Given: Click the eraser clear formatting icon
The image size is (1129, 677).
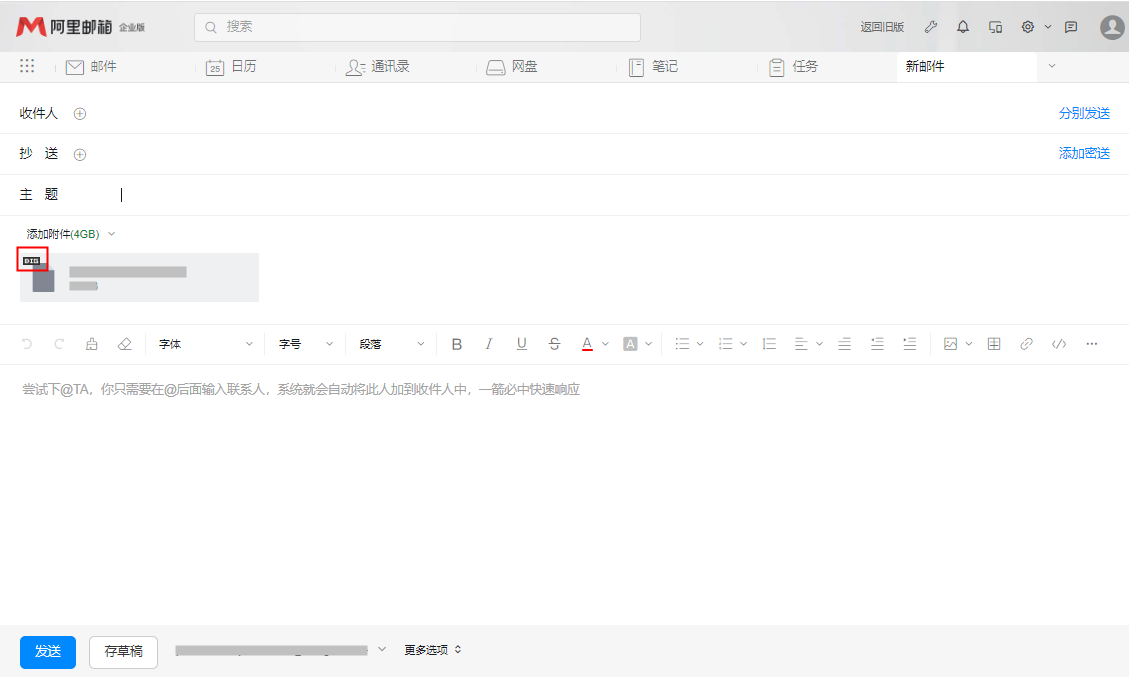Looking at the screenshot, I should coord(124,344).
